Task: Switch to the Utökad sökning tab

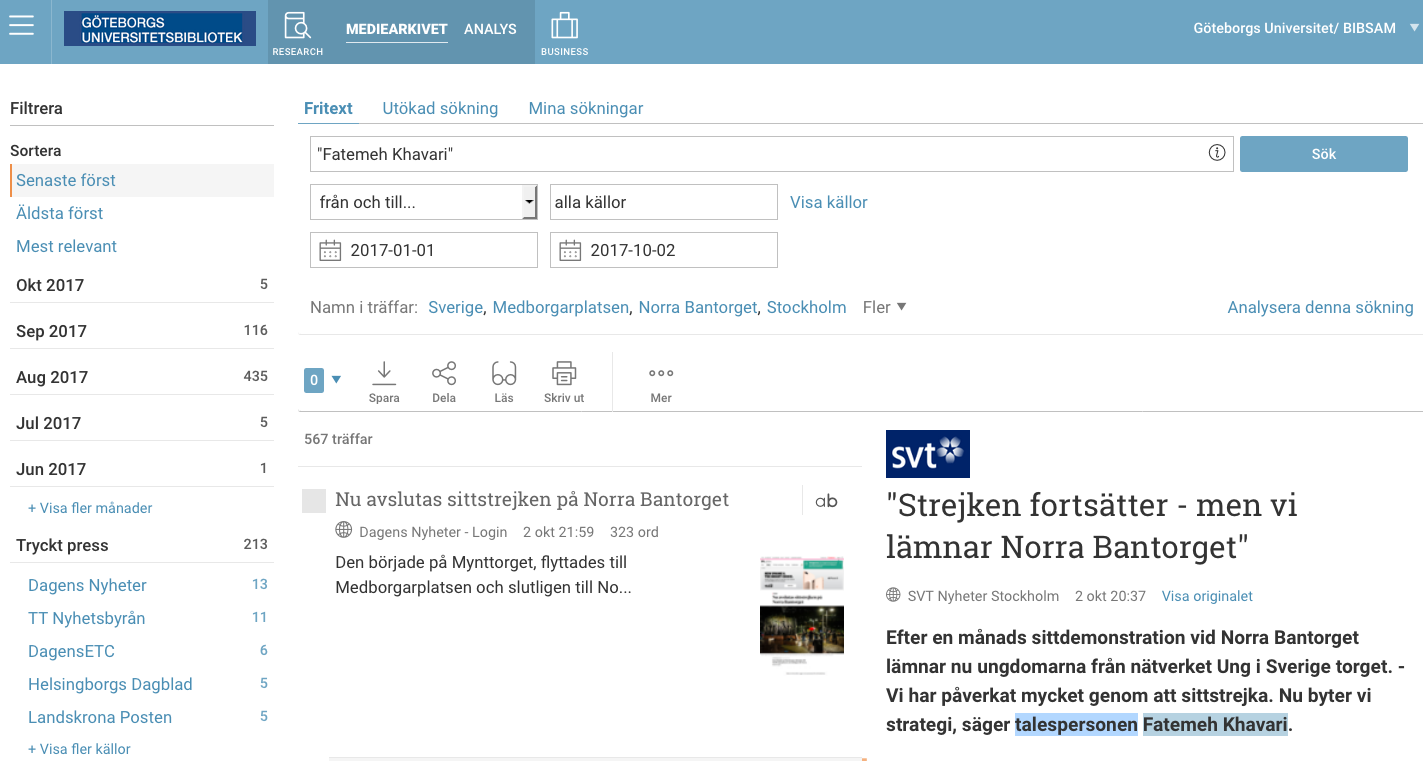Action: (440, 107)
